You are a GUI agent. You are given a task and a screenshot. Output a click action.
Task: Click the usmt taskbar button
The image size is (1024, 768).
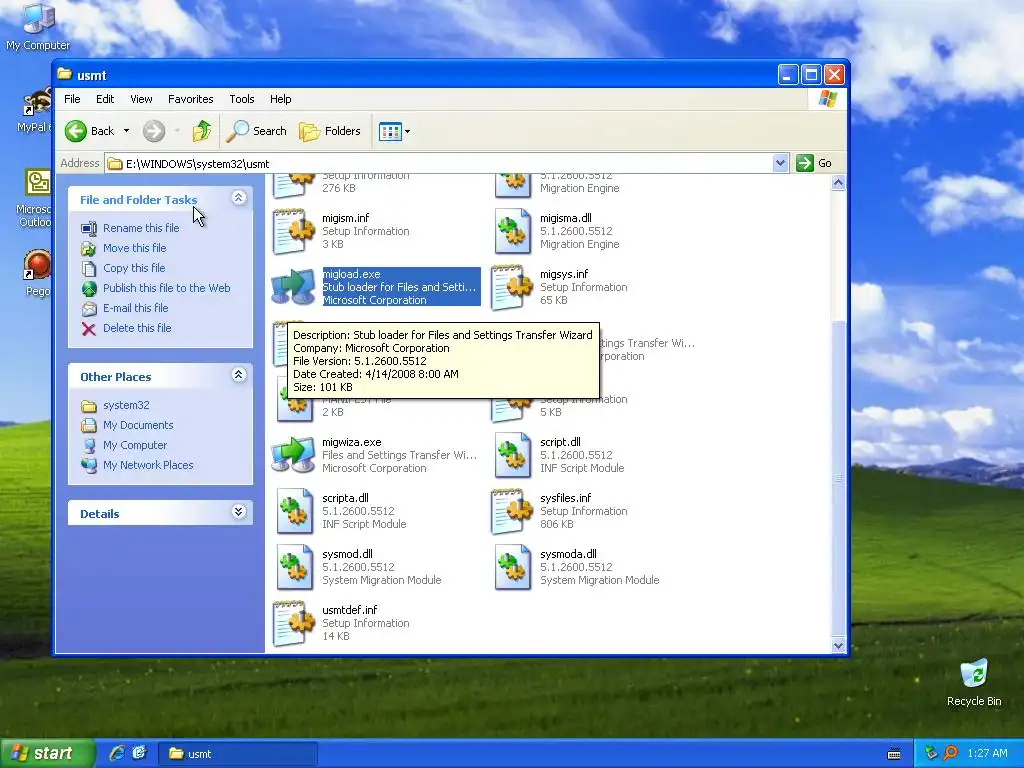(x=238, y=754)
